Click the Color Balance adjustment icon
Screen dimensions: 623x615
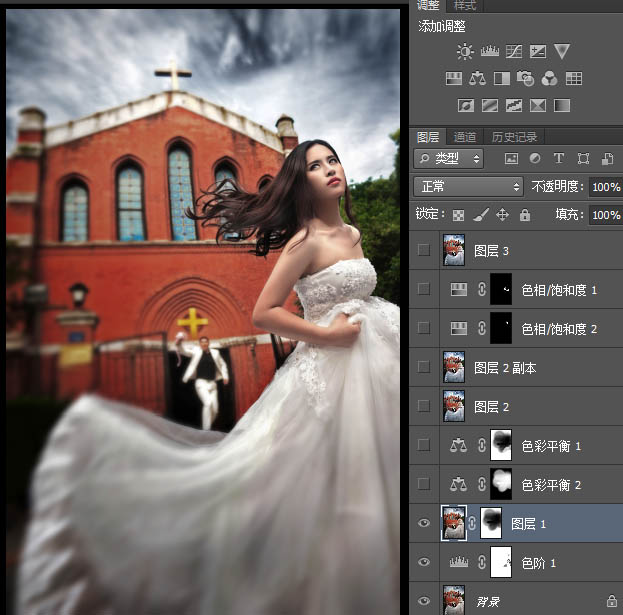pyautogui.click(x=477, y=78)
